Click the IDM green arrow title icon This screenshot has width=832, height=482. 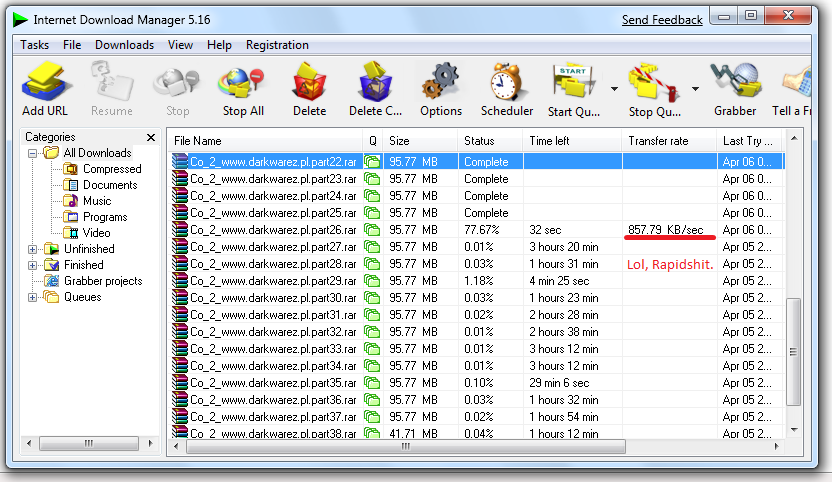[x=20, y=20]
